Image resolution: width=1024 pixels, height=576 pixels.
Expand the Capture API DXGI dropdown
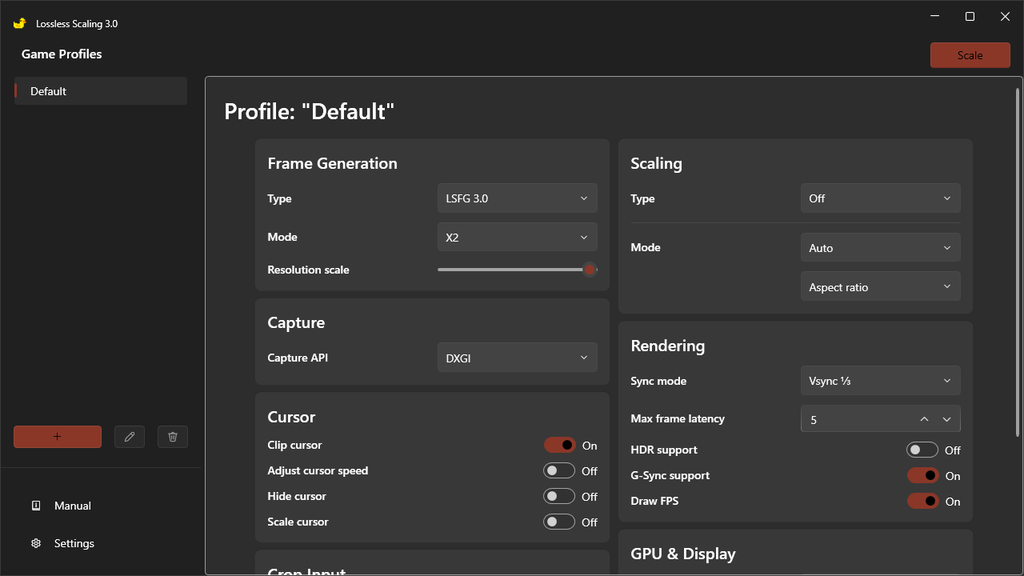tap(517, 358)
